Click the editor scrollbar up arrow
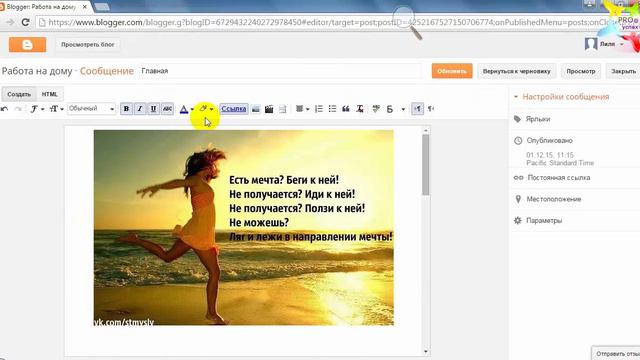 coord(426,131)
